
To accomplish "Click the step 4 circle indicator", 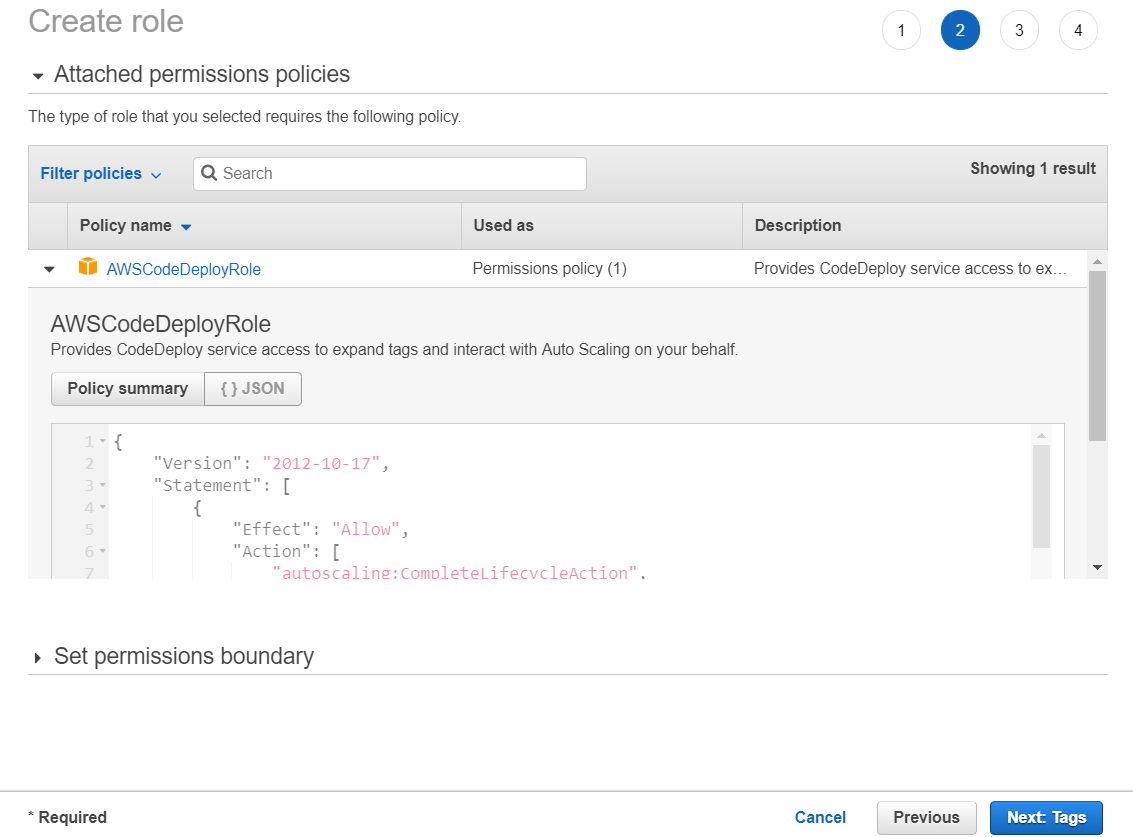I will 1078,30.
